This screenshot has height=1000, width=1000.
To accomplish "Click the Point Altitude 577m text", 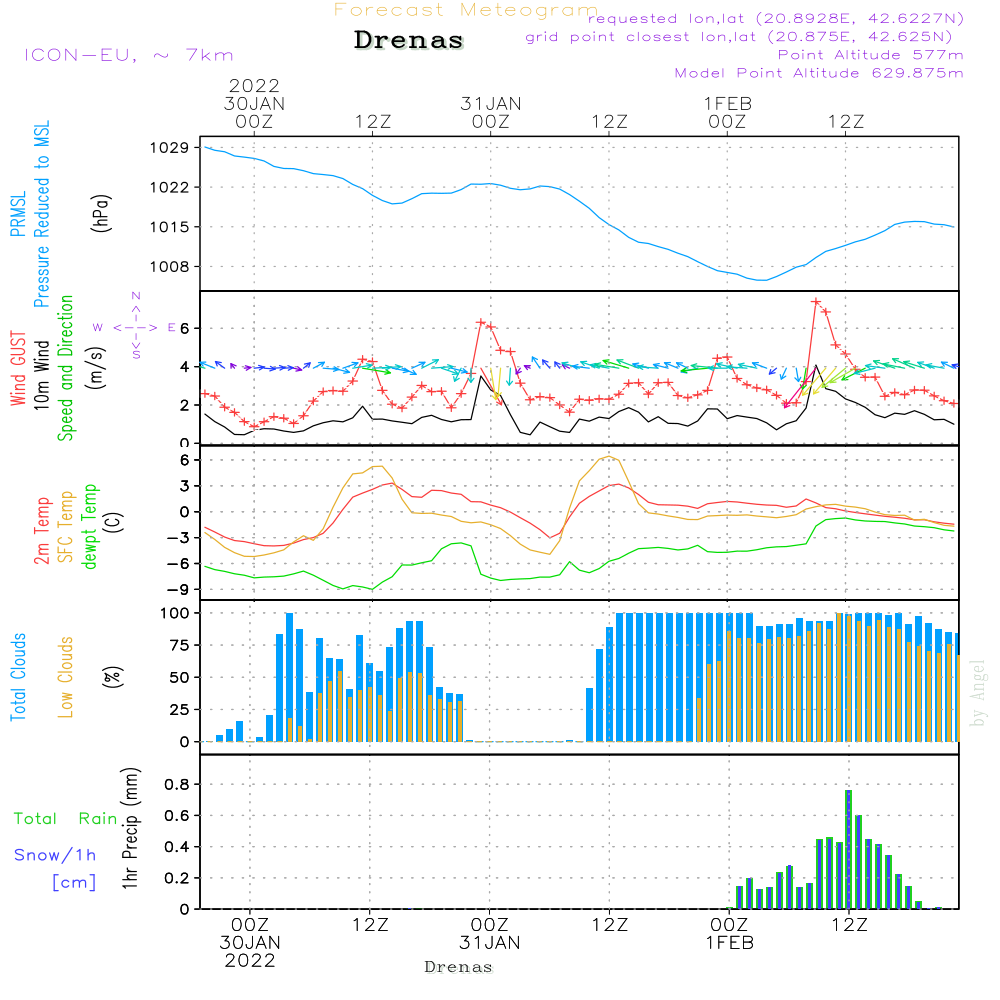I will pyautogui.click(x=870, y=55).
